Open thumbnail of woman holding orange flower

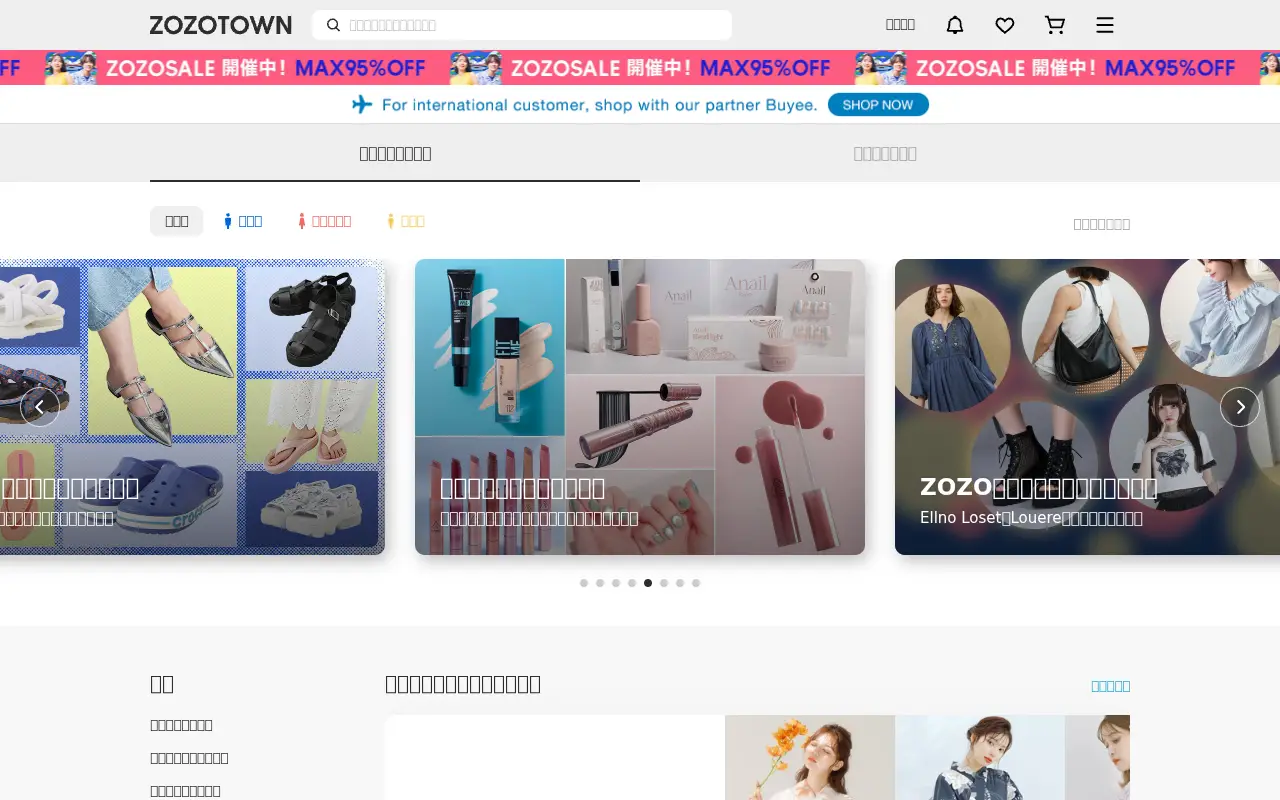(810, 757)
